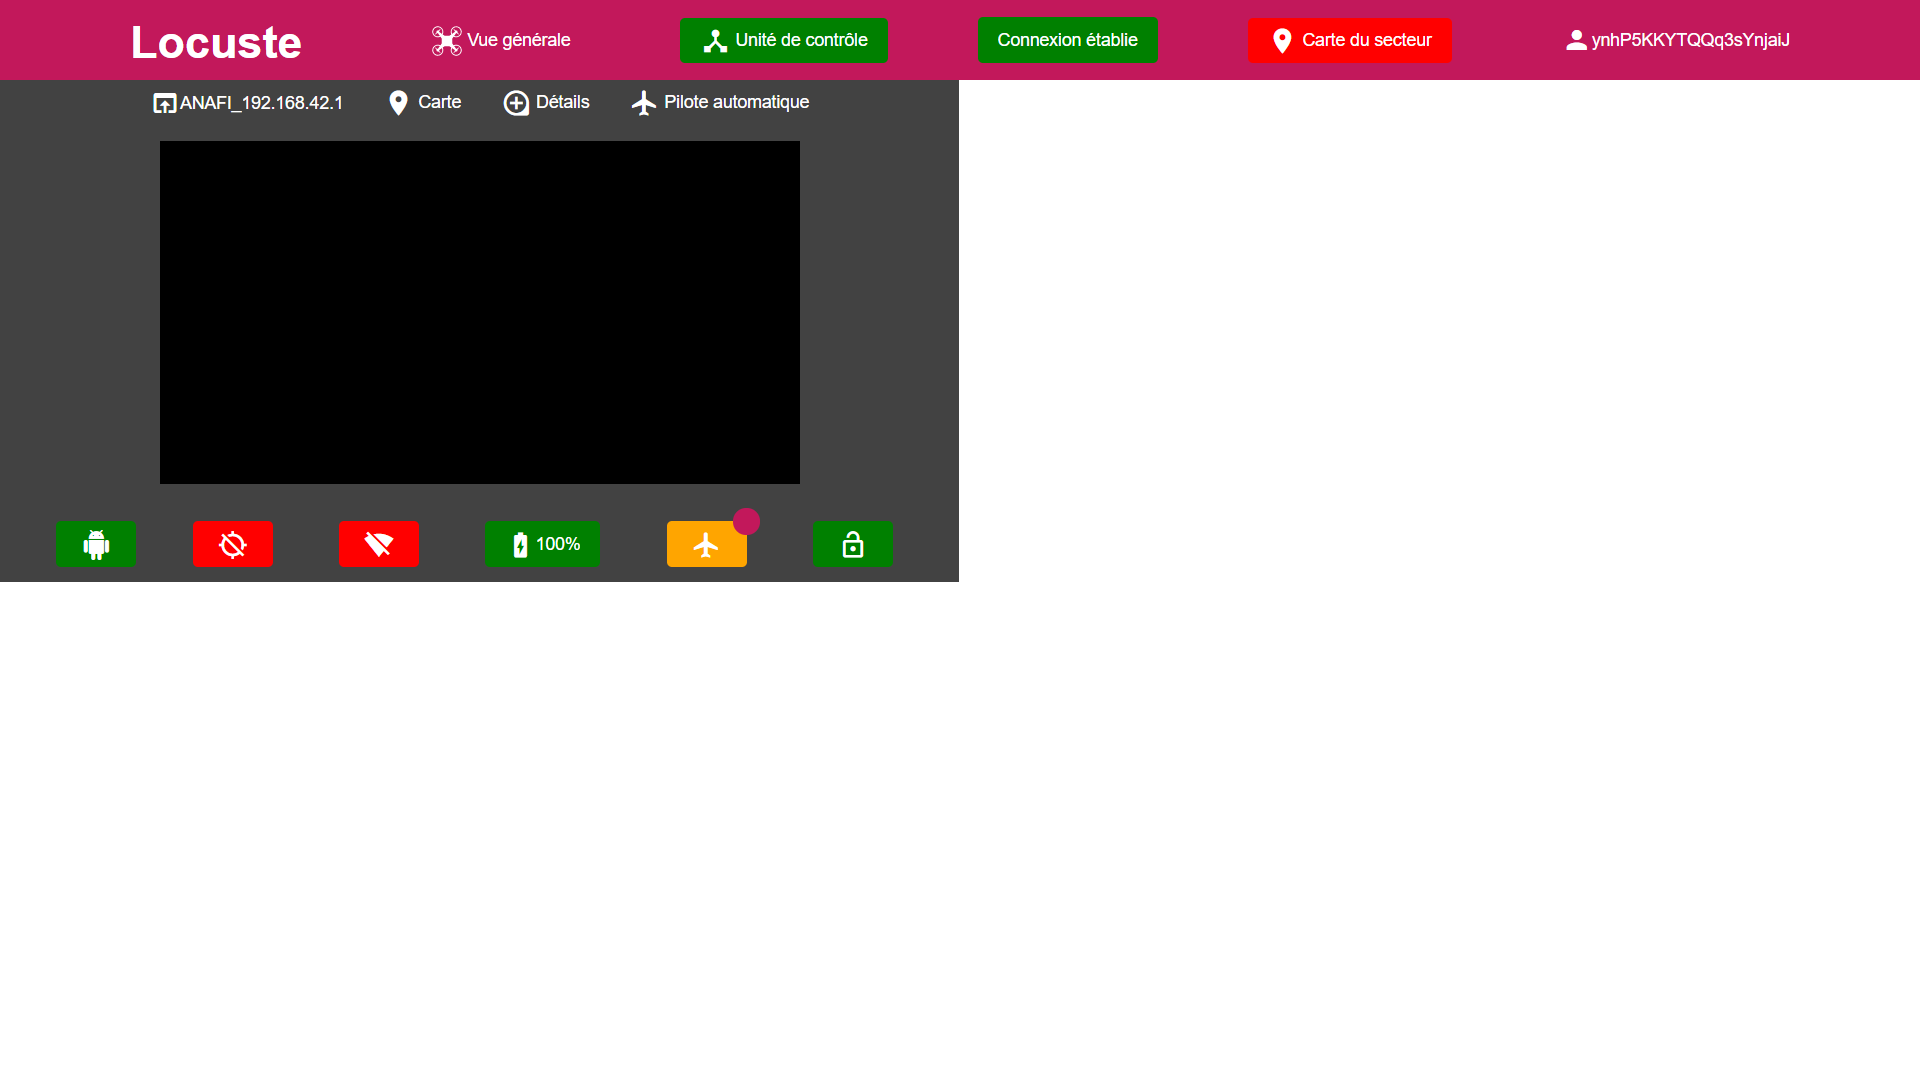Image resolution: width=1920 pixels, height=1079 pixels.
Task: Open the Vue générale overview page
Action: [501, 40]
